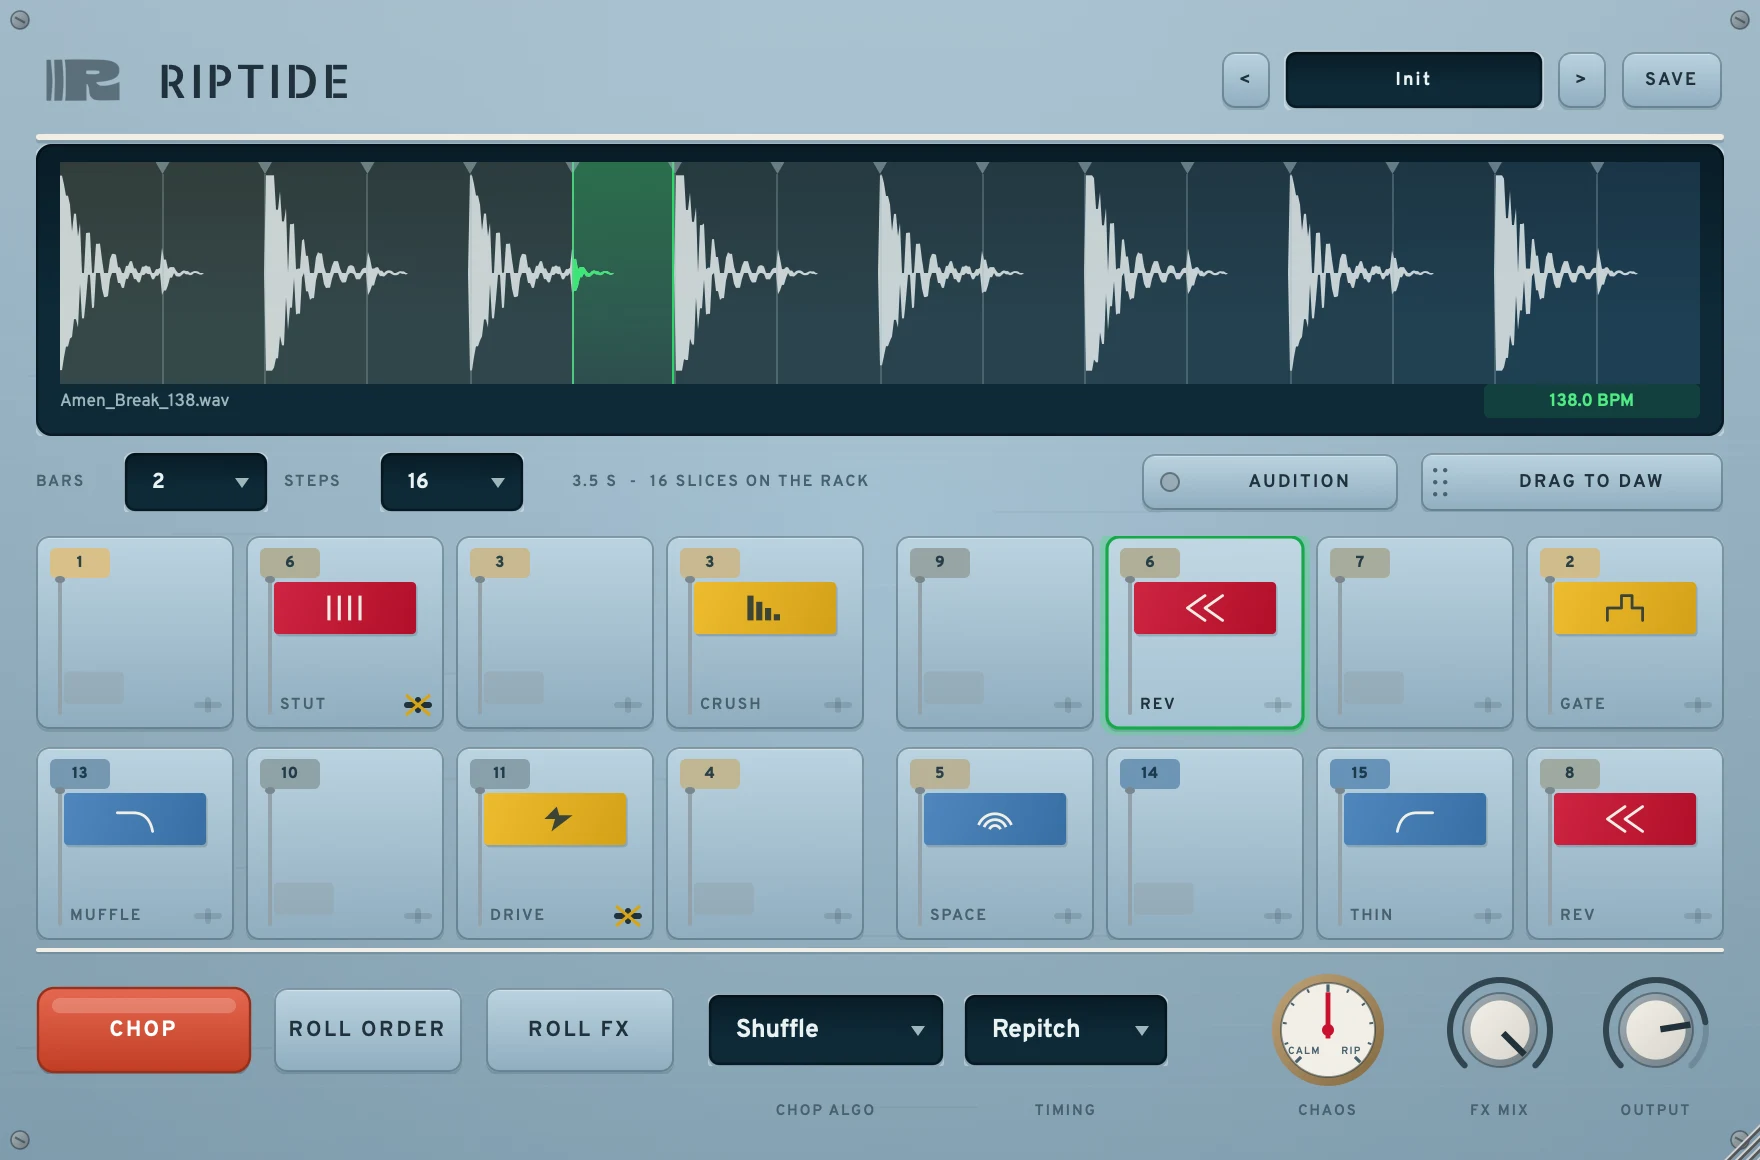Click the plus handle on pad 1
Screen dimensions: 1760x1160
(x=208, y=704)
